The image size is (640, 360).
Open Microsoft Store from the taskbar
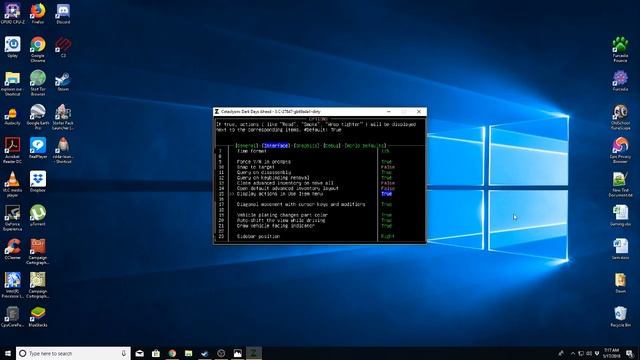[x=156, y=353]
